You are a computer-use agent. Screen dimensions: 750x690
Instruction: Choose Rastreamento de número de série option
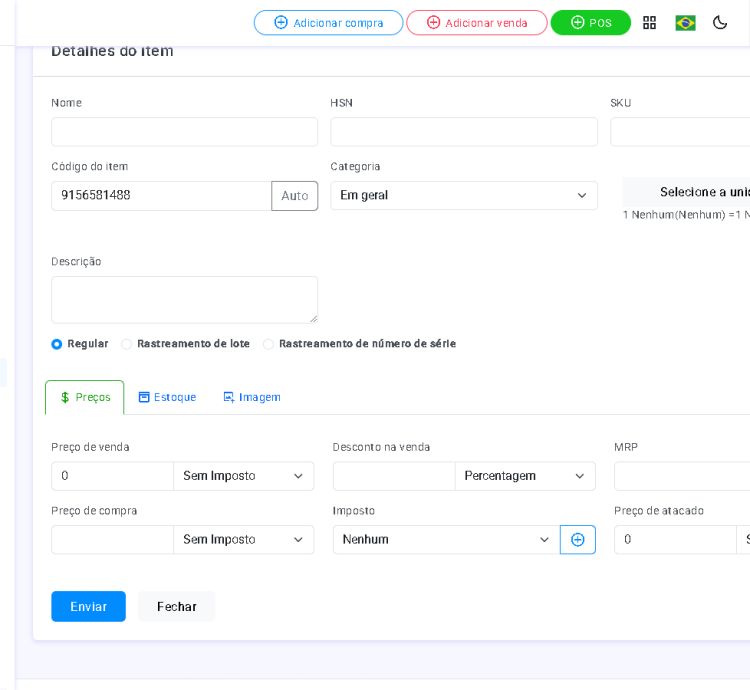click(x=268, y=344)
